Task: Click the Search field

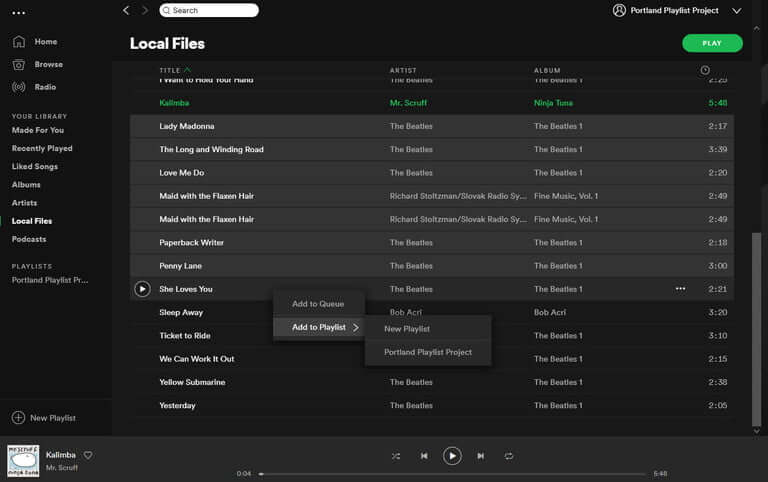Action: point(209,10)
